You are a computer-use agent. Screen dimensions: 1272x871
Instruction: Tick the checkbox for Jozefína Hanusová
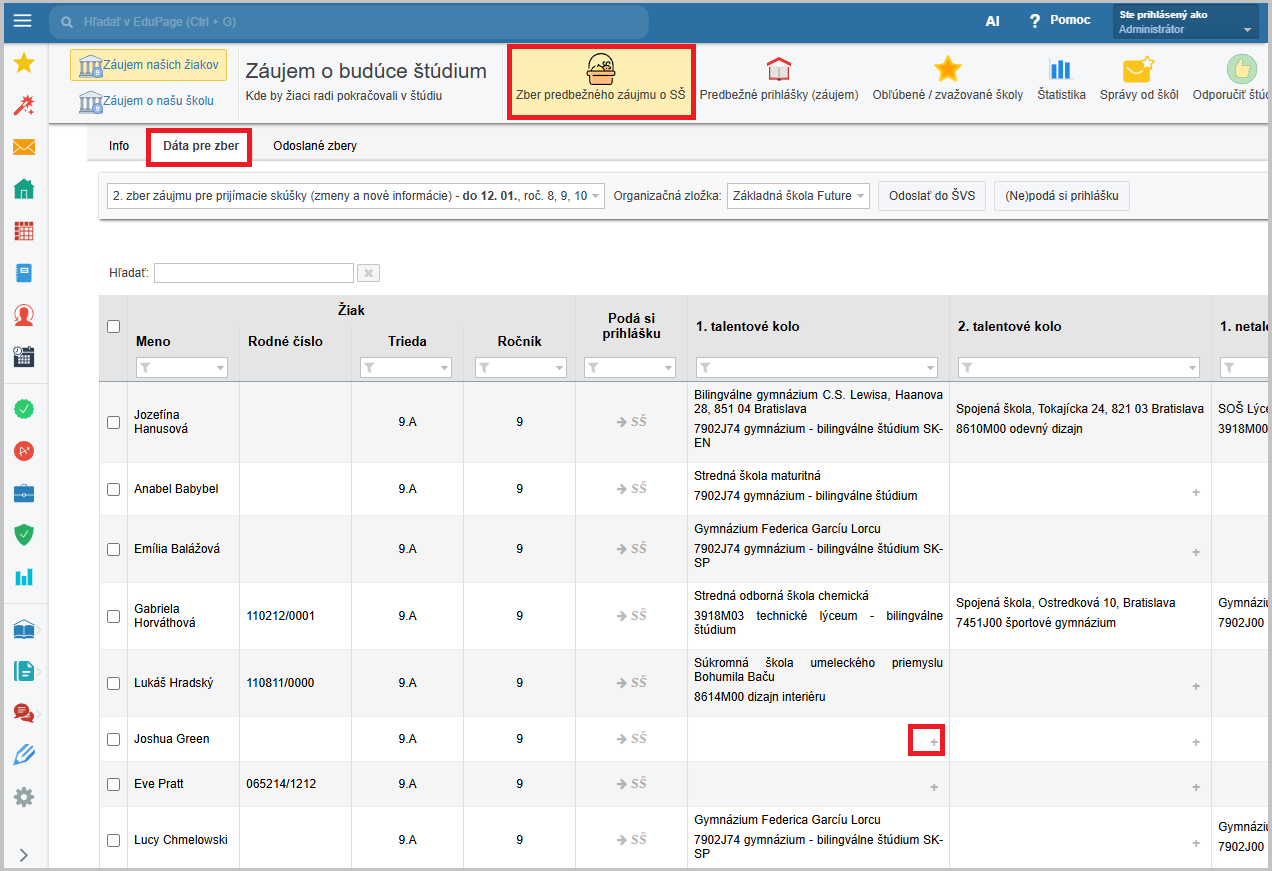pos(113,422)
